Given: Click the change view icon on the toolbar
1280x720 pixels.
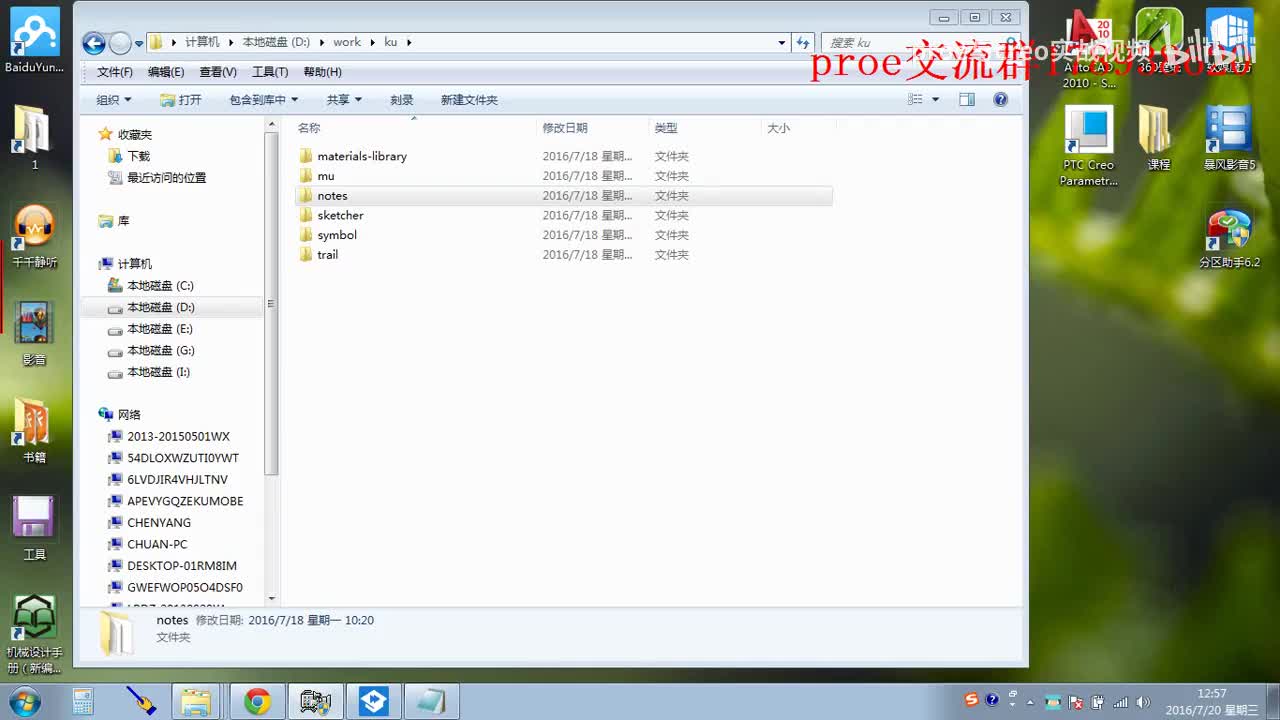Looking at the screenshot, I should point(915,100).
